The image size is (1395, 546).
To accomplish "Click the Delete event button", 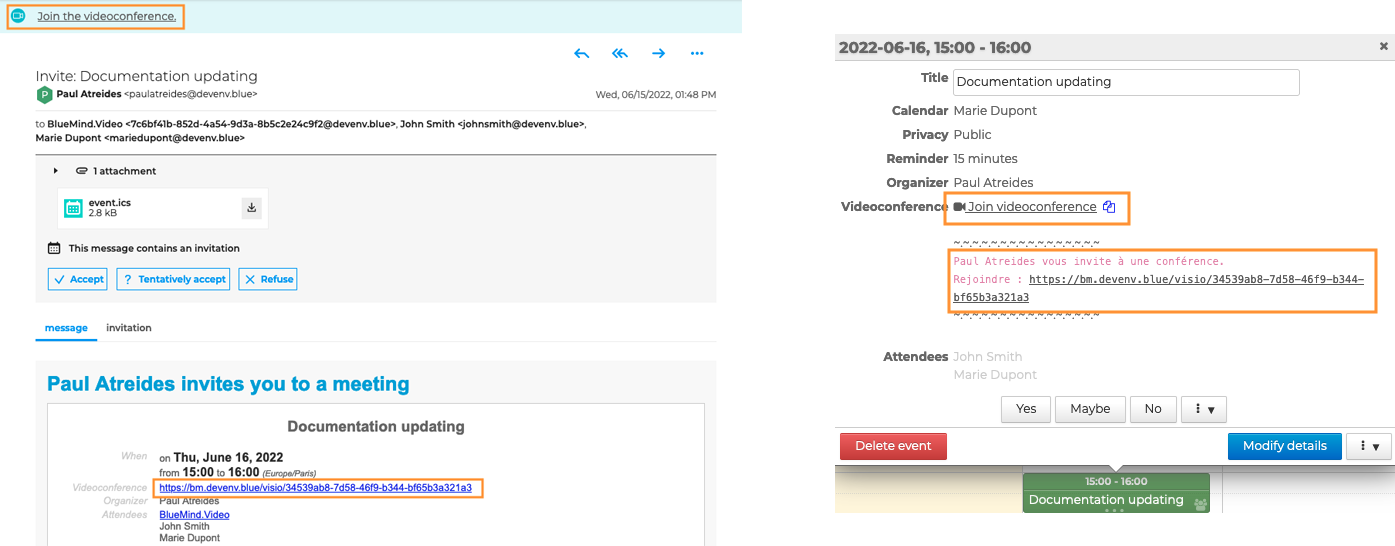I will (893, 446).
